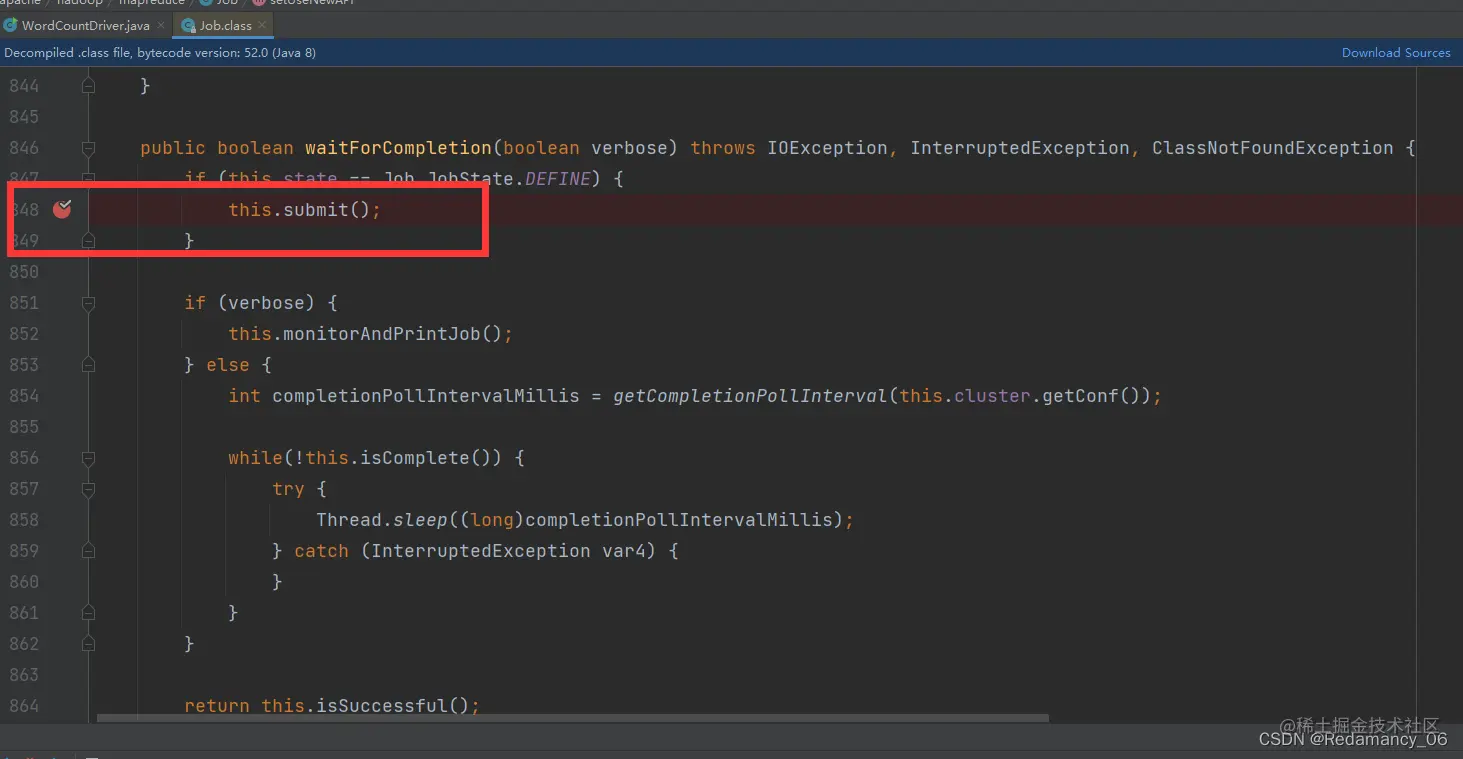Image resolution: width=1463 pixels, height=759 pixels.
Task: Close the WordCountDriver.java tab
Action: point(160,25)
